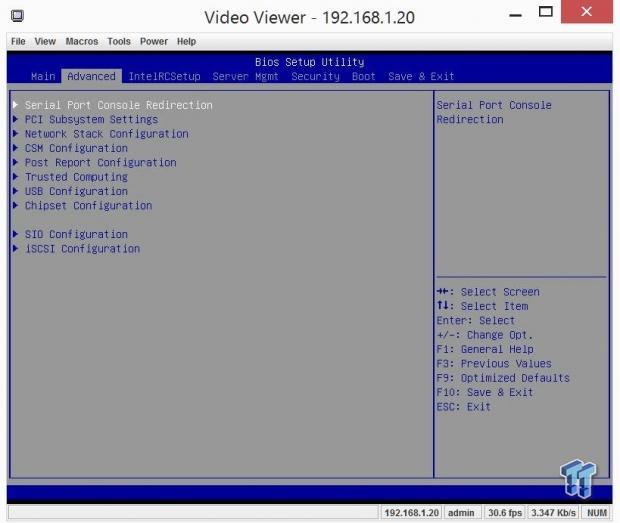Image resolution: width=620 pixels, height=523 pixels.
Task: Click arrow beside PCI Subsystem Settings
Action: 15,119
